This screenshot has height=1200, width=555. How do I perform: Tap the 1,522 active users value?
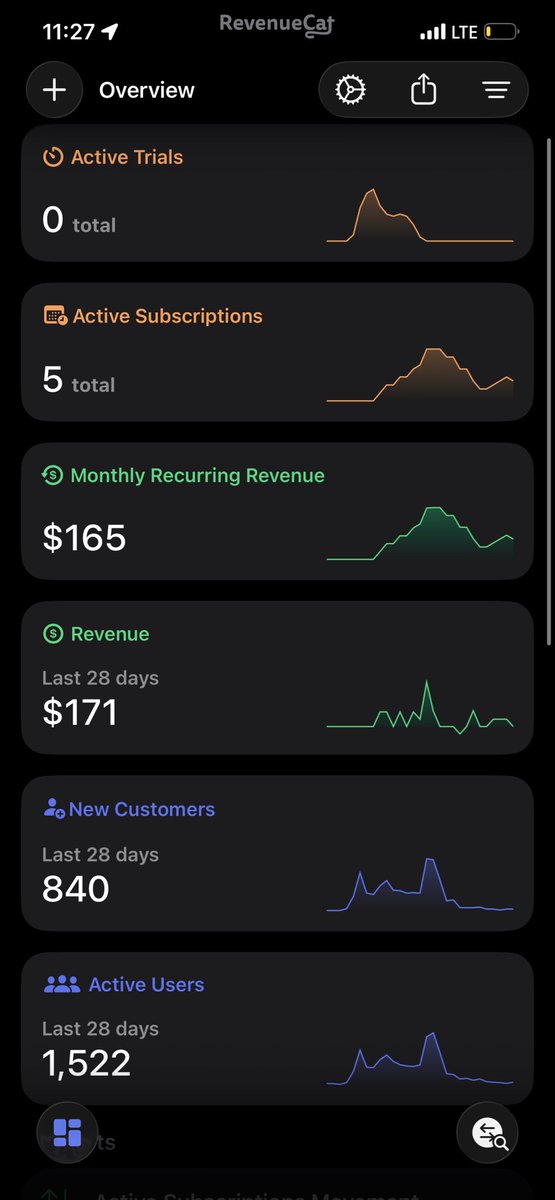(x=87, y=1062)
